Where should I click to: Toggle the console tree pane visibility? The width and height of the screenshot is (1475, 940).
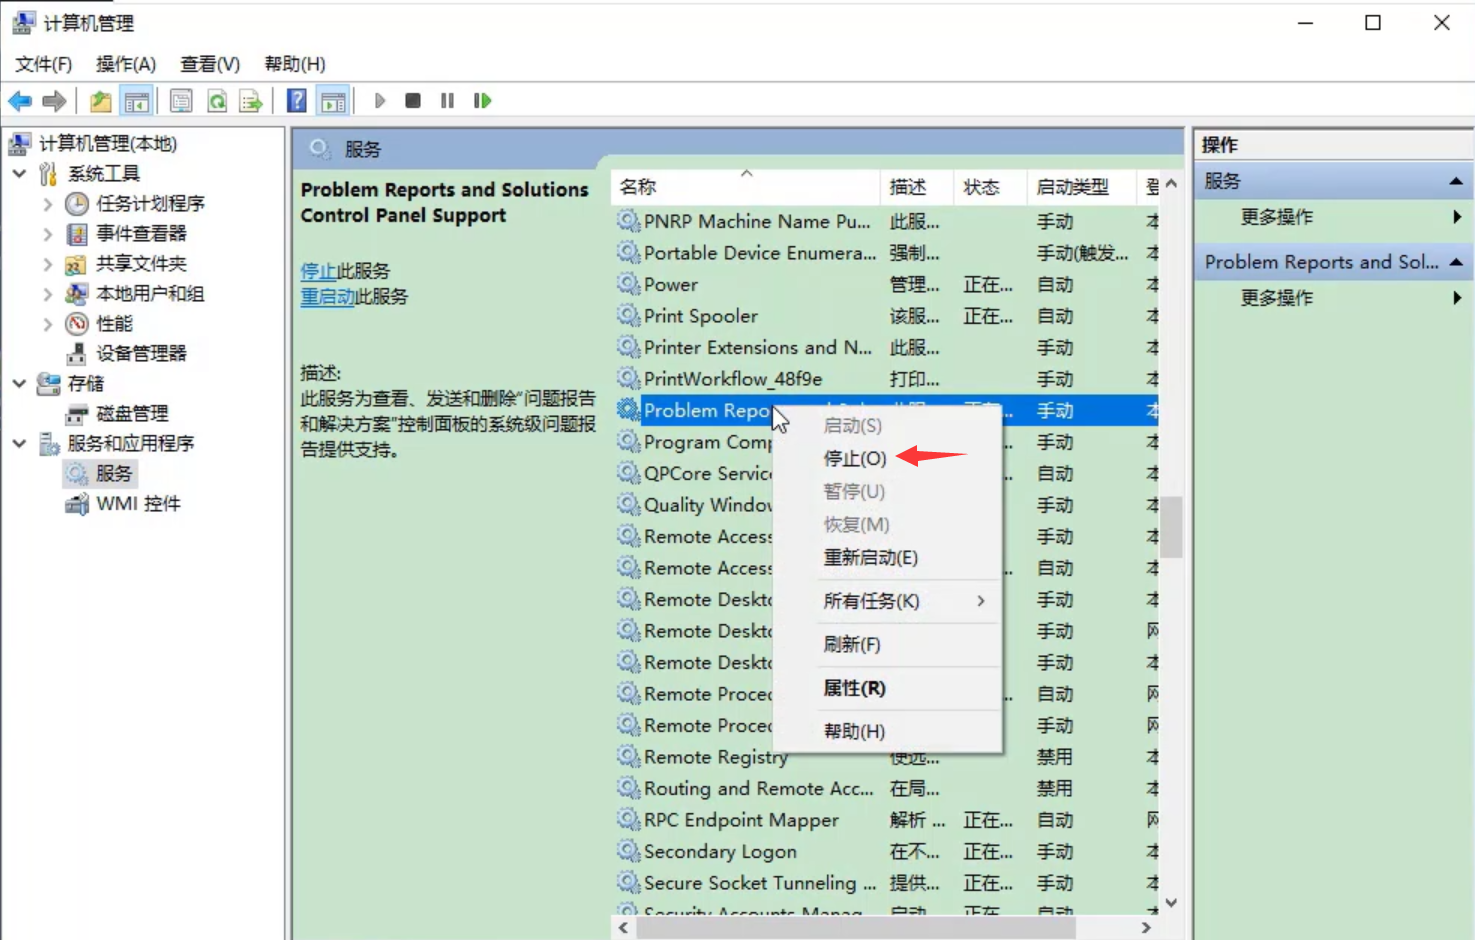(136, 101)
